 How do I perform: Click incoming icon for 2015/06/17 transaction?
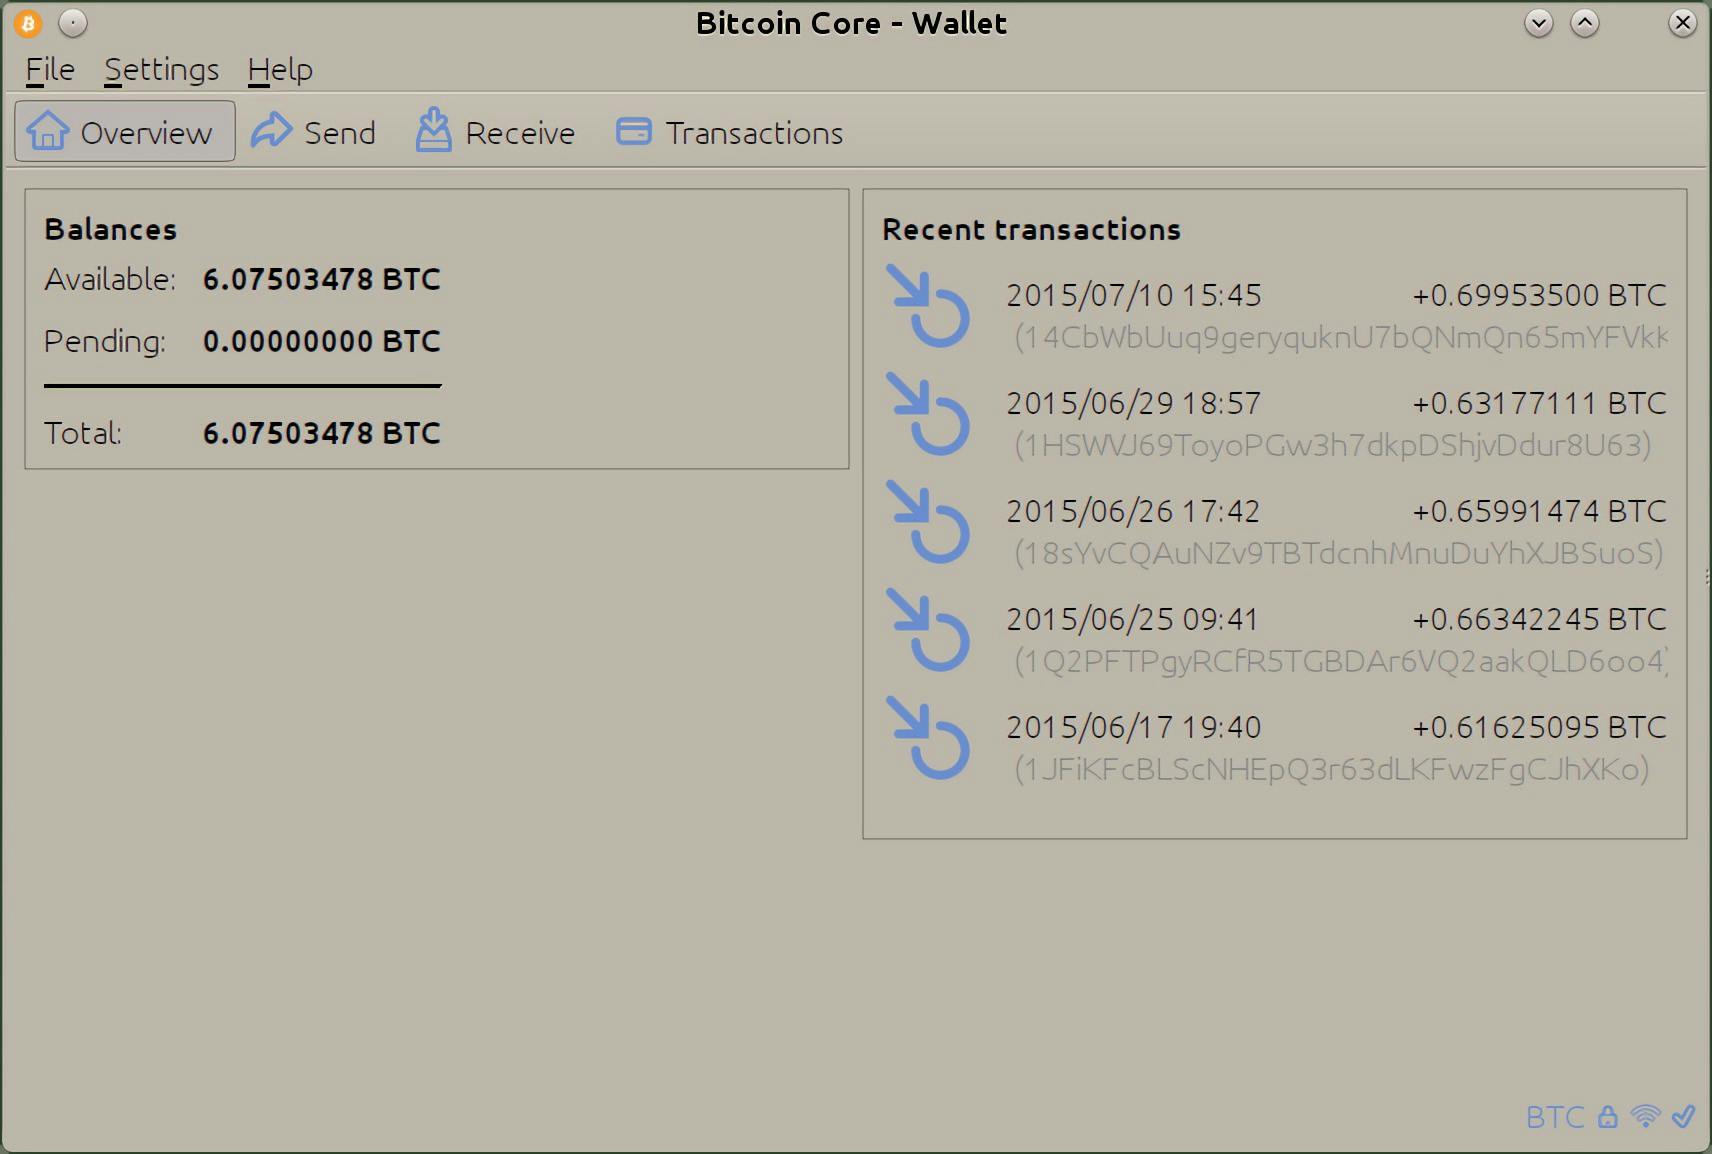928,738
